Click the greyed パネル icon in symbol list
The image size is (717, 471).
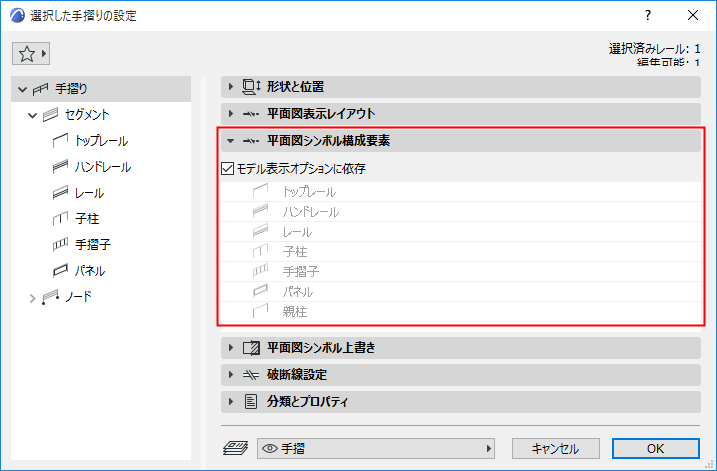(260, 291)
